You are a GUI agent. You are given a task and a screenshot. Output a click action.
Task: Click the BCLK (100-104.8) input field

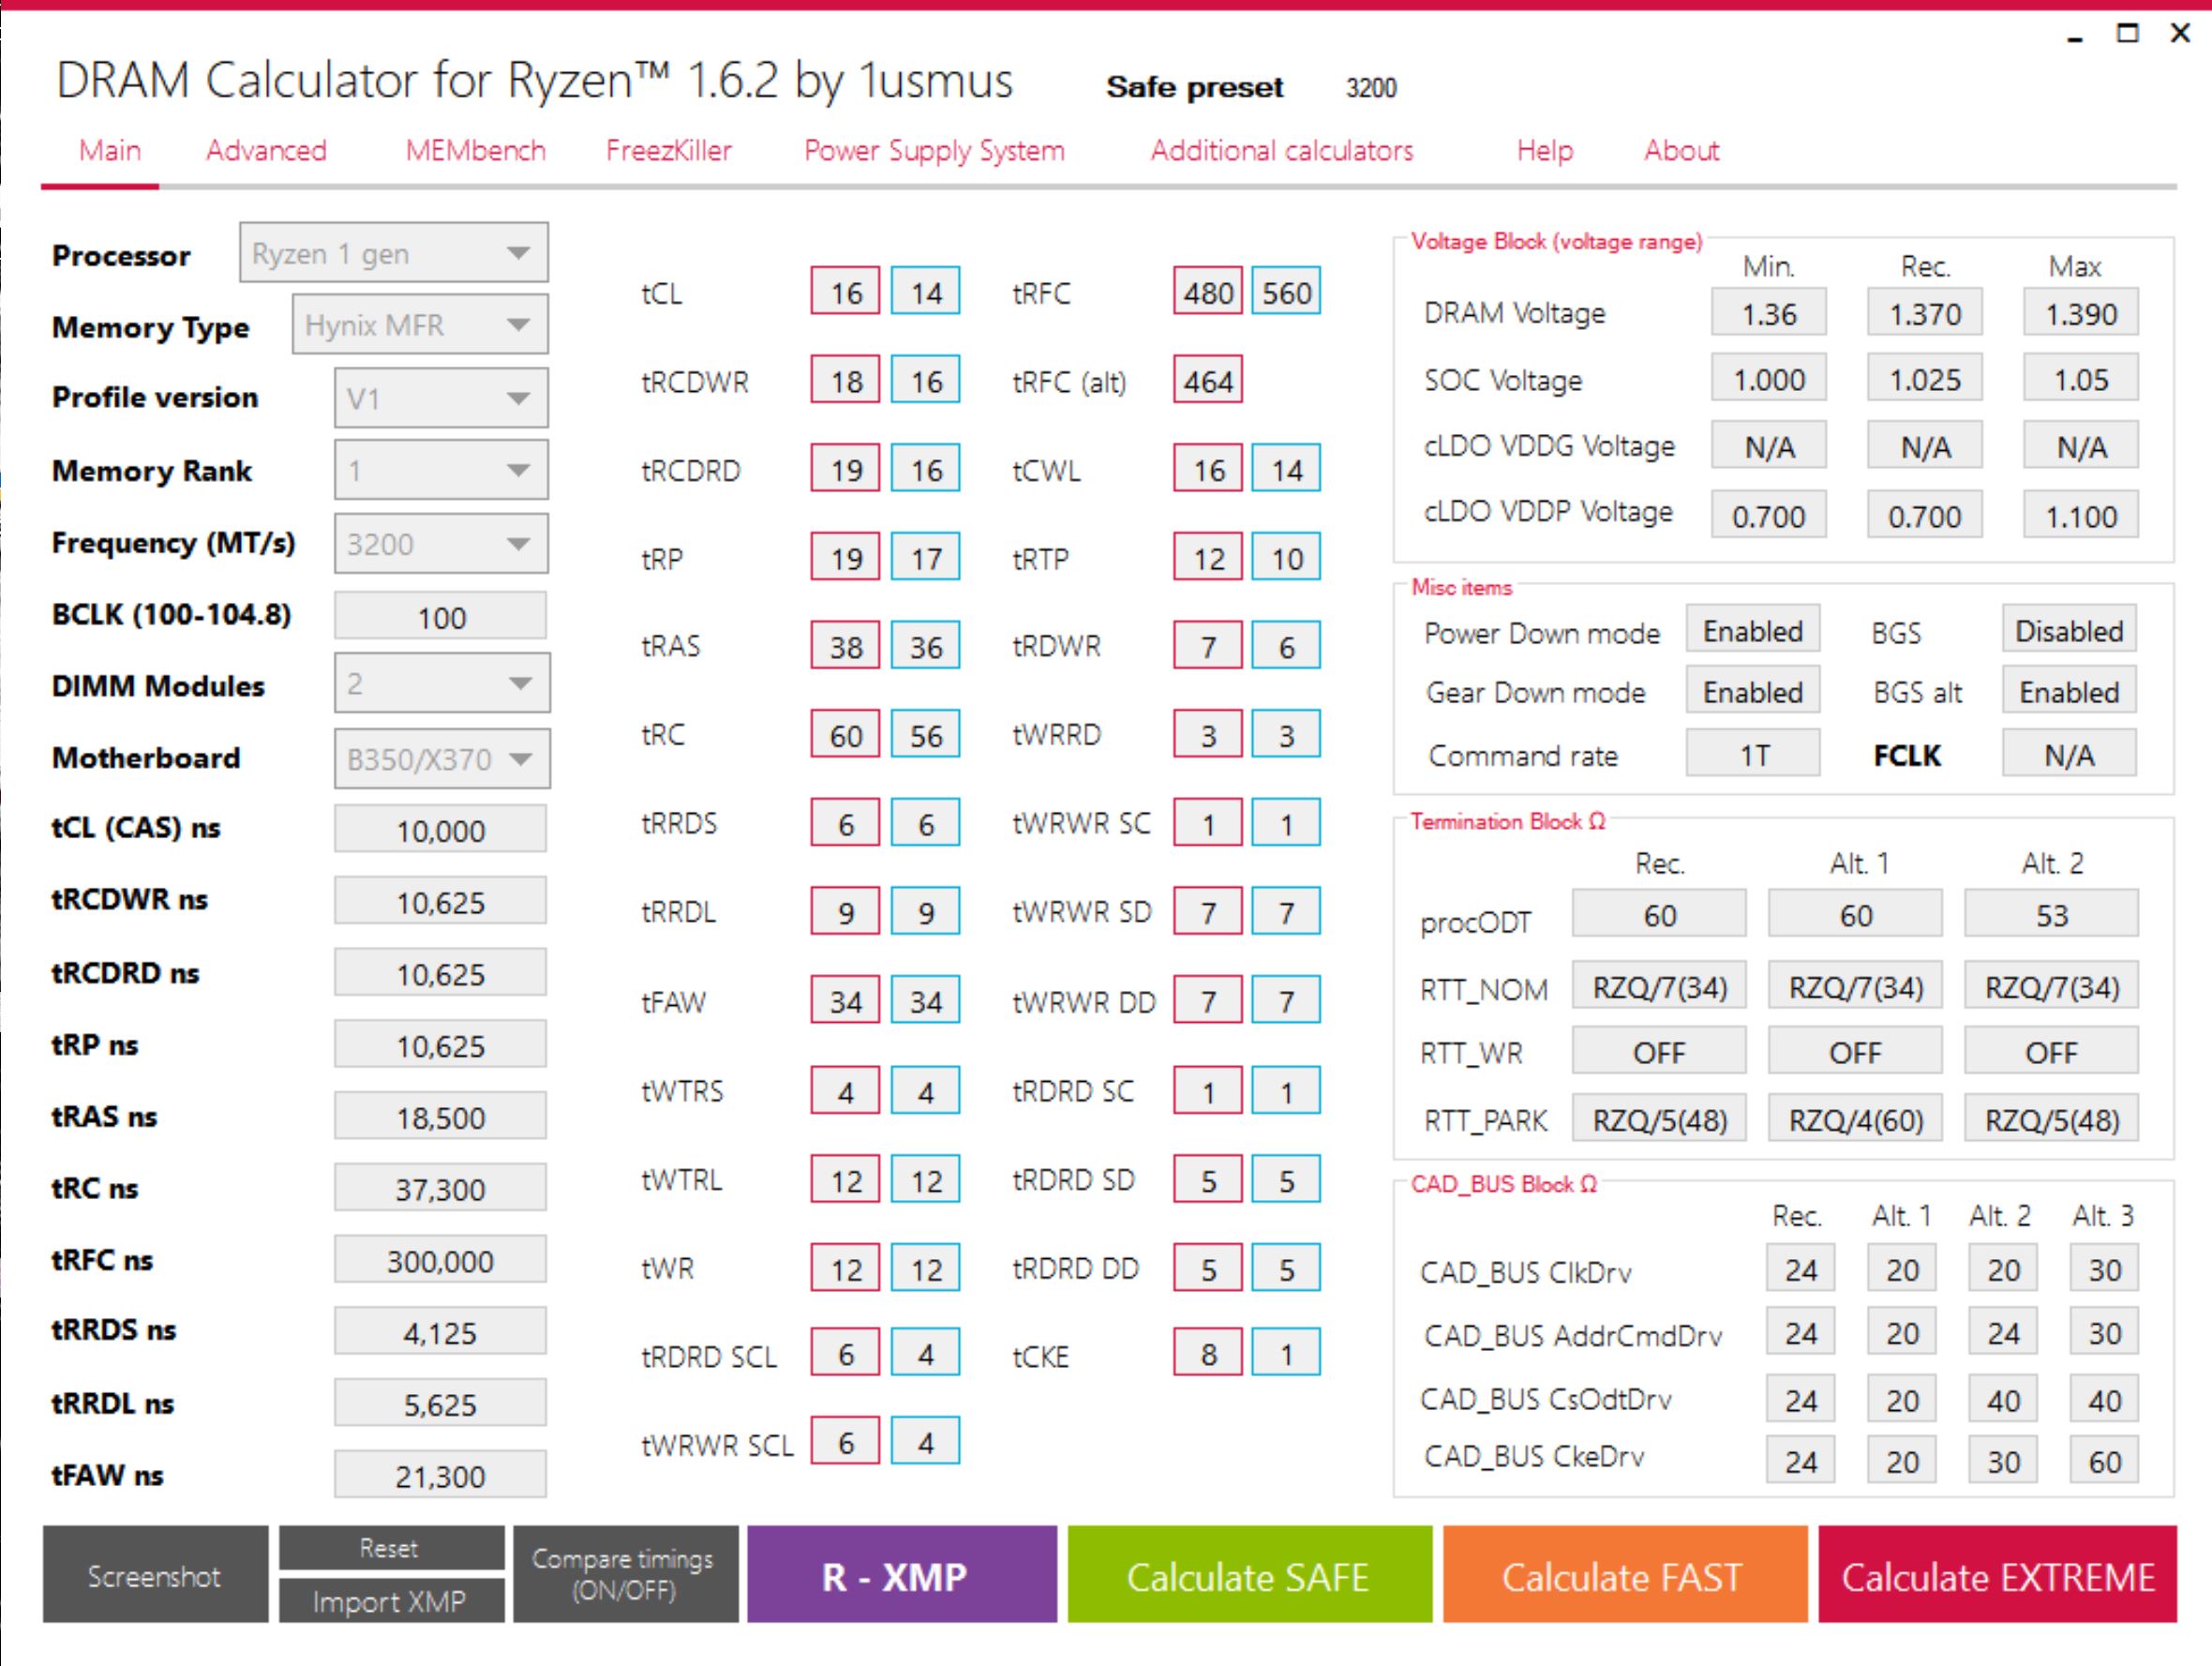point(440,616)
